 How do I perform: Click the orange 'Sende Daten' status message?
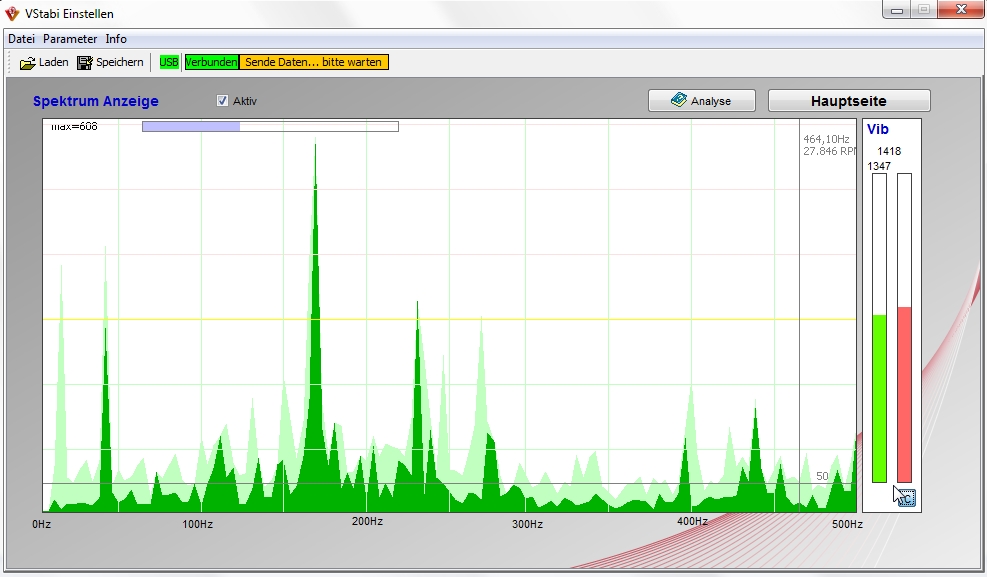pos(313,62)
